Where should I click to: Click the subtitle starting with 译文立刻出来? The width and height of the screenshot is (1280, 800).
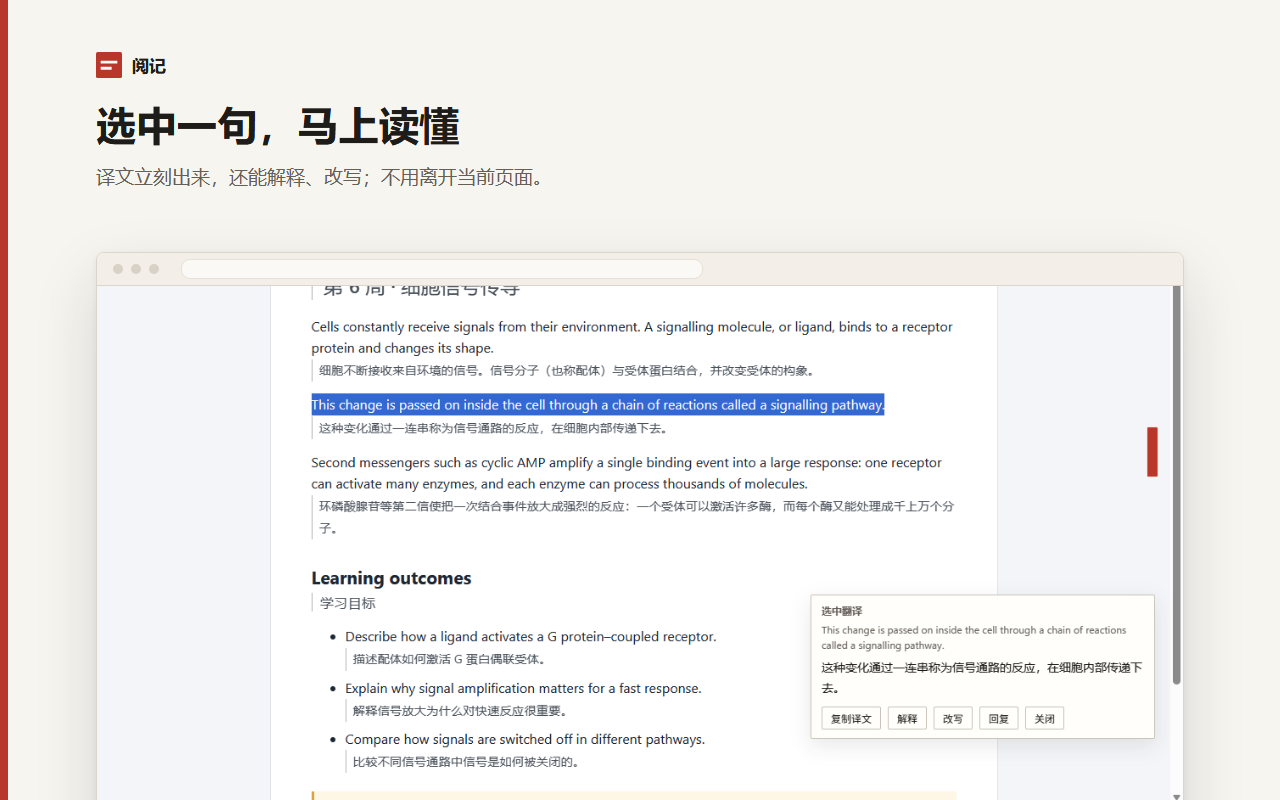[x=320, y=178]
